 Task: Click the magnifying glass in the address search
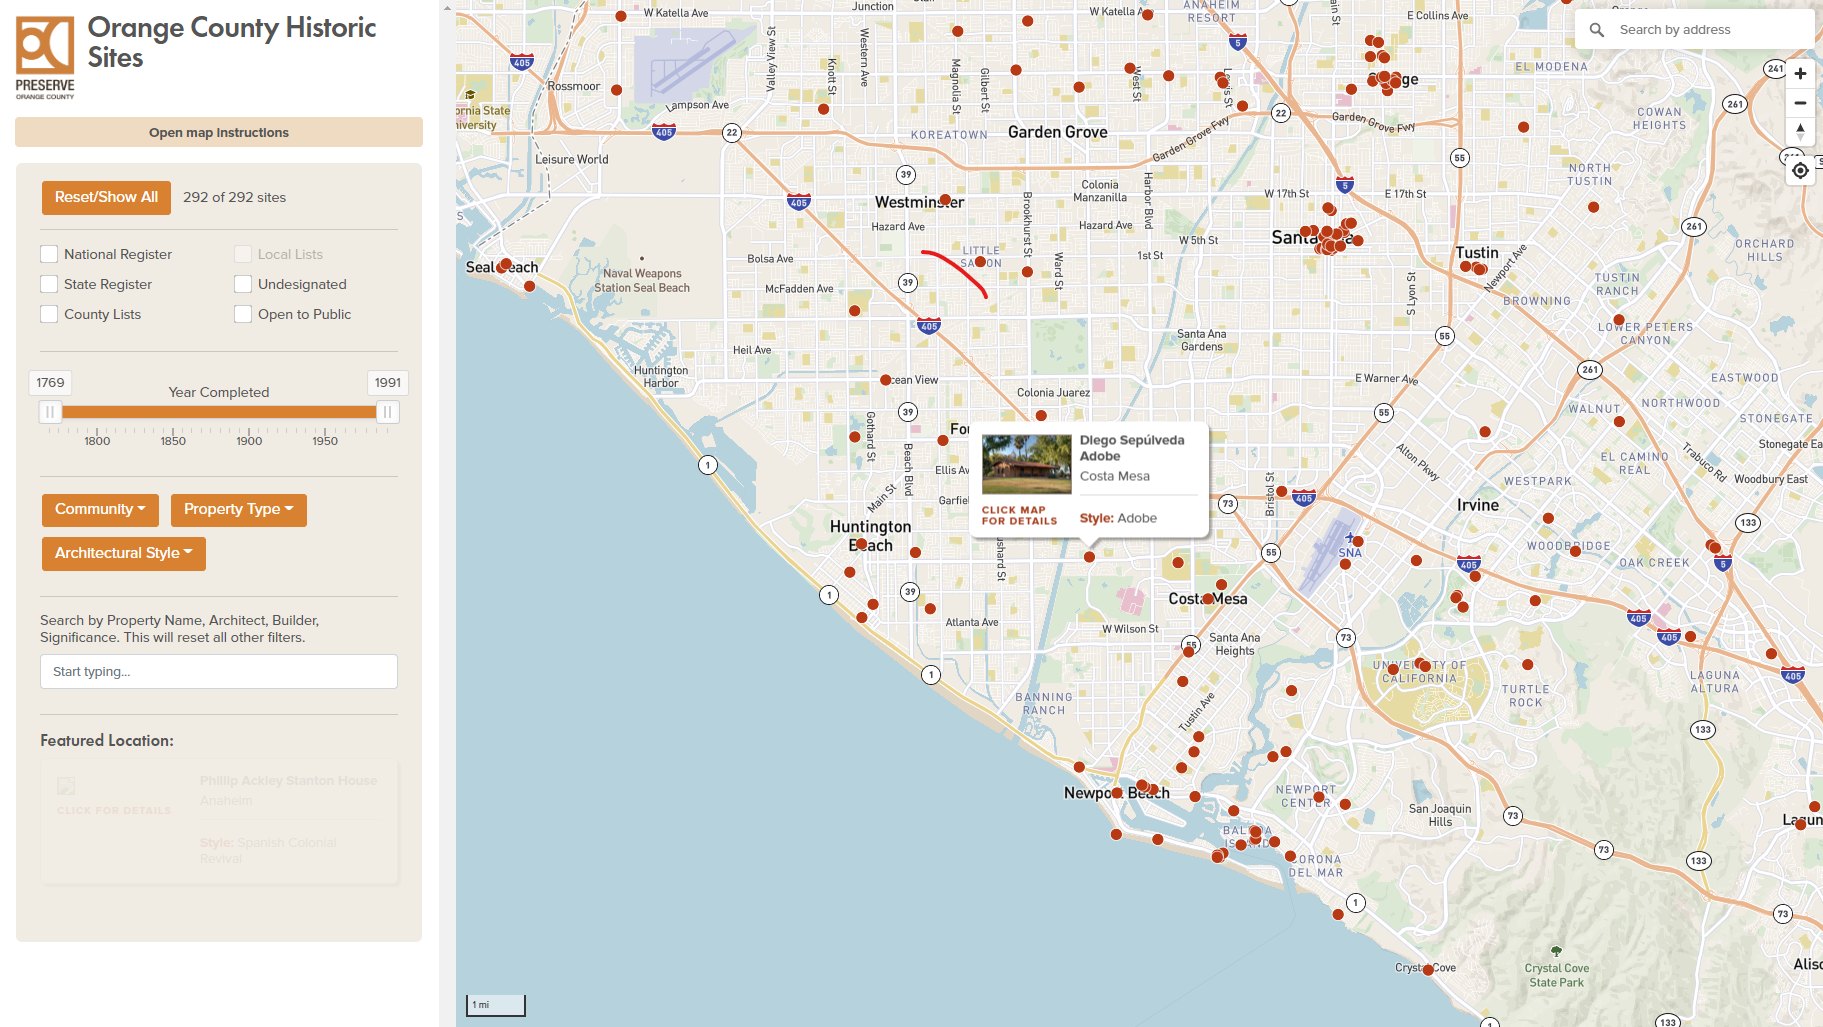1597,29
